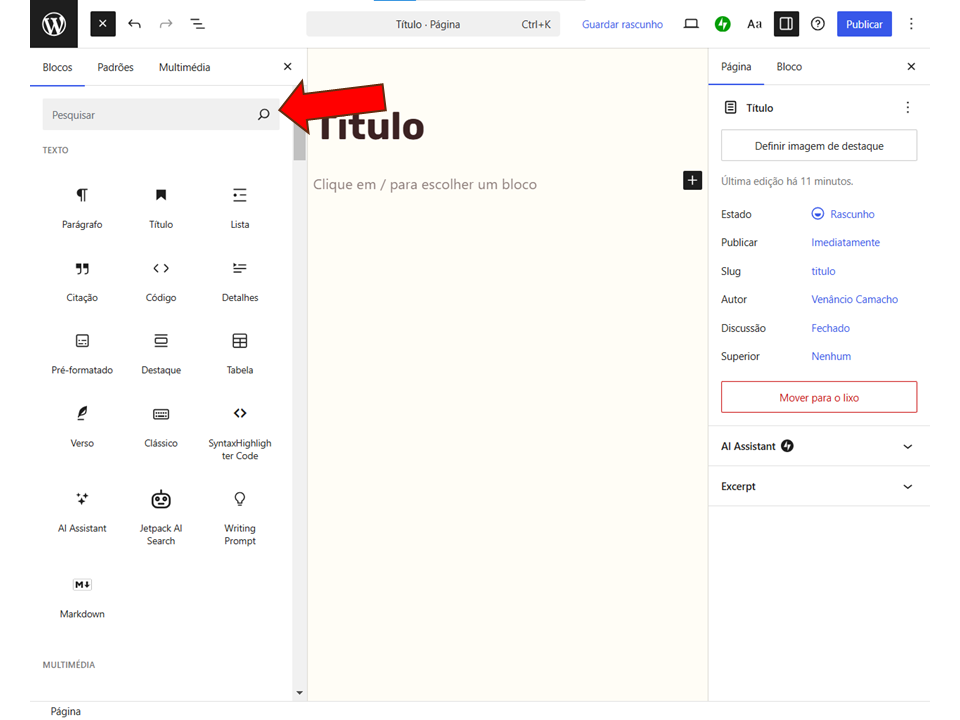This screenshot has width=960, height=720.
Task: Toggle document overview list view
Action: click(198, 24)
